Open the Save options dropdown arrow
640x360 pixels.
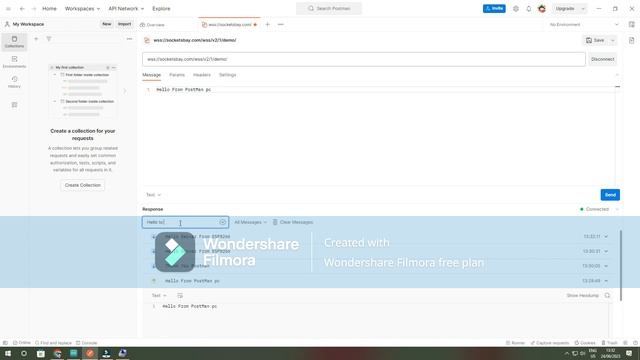pos(613,40)
